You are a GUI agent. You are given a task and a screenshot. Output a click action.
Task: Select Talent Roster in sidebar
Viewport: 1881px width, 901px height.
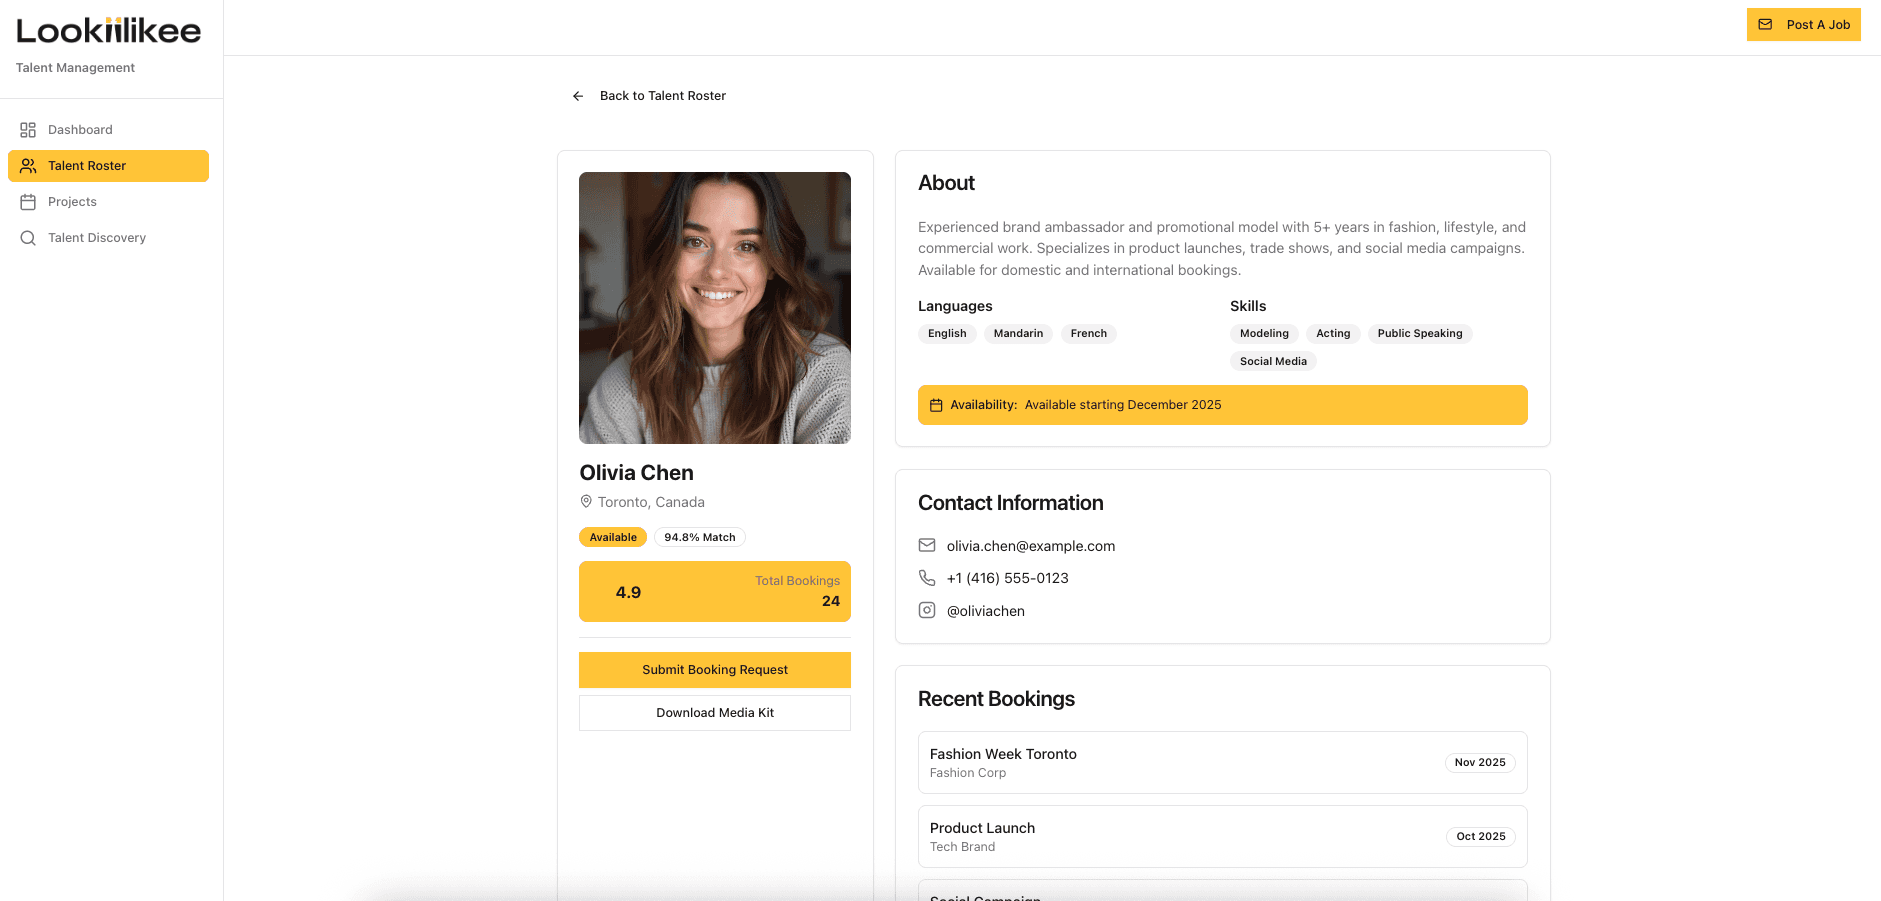click(108, 166)
